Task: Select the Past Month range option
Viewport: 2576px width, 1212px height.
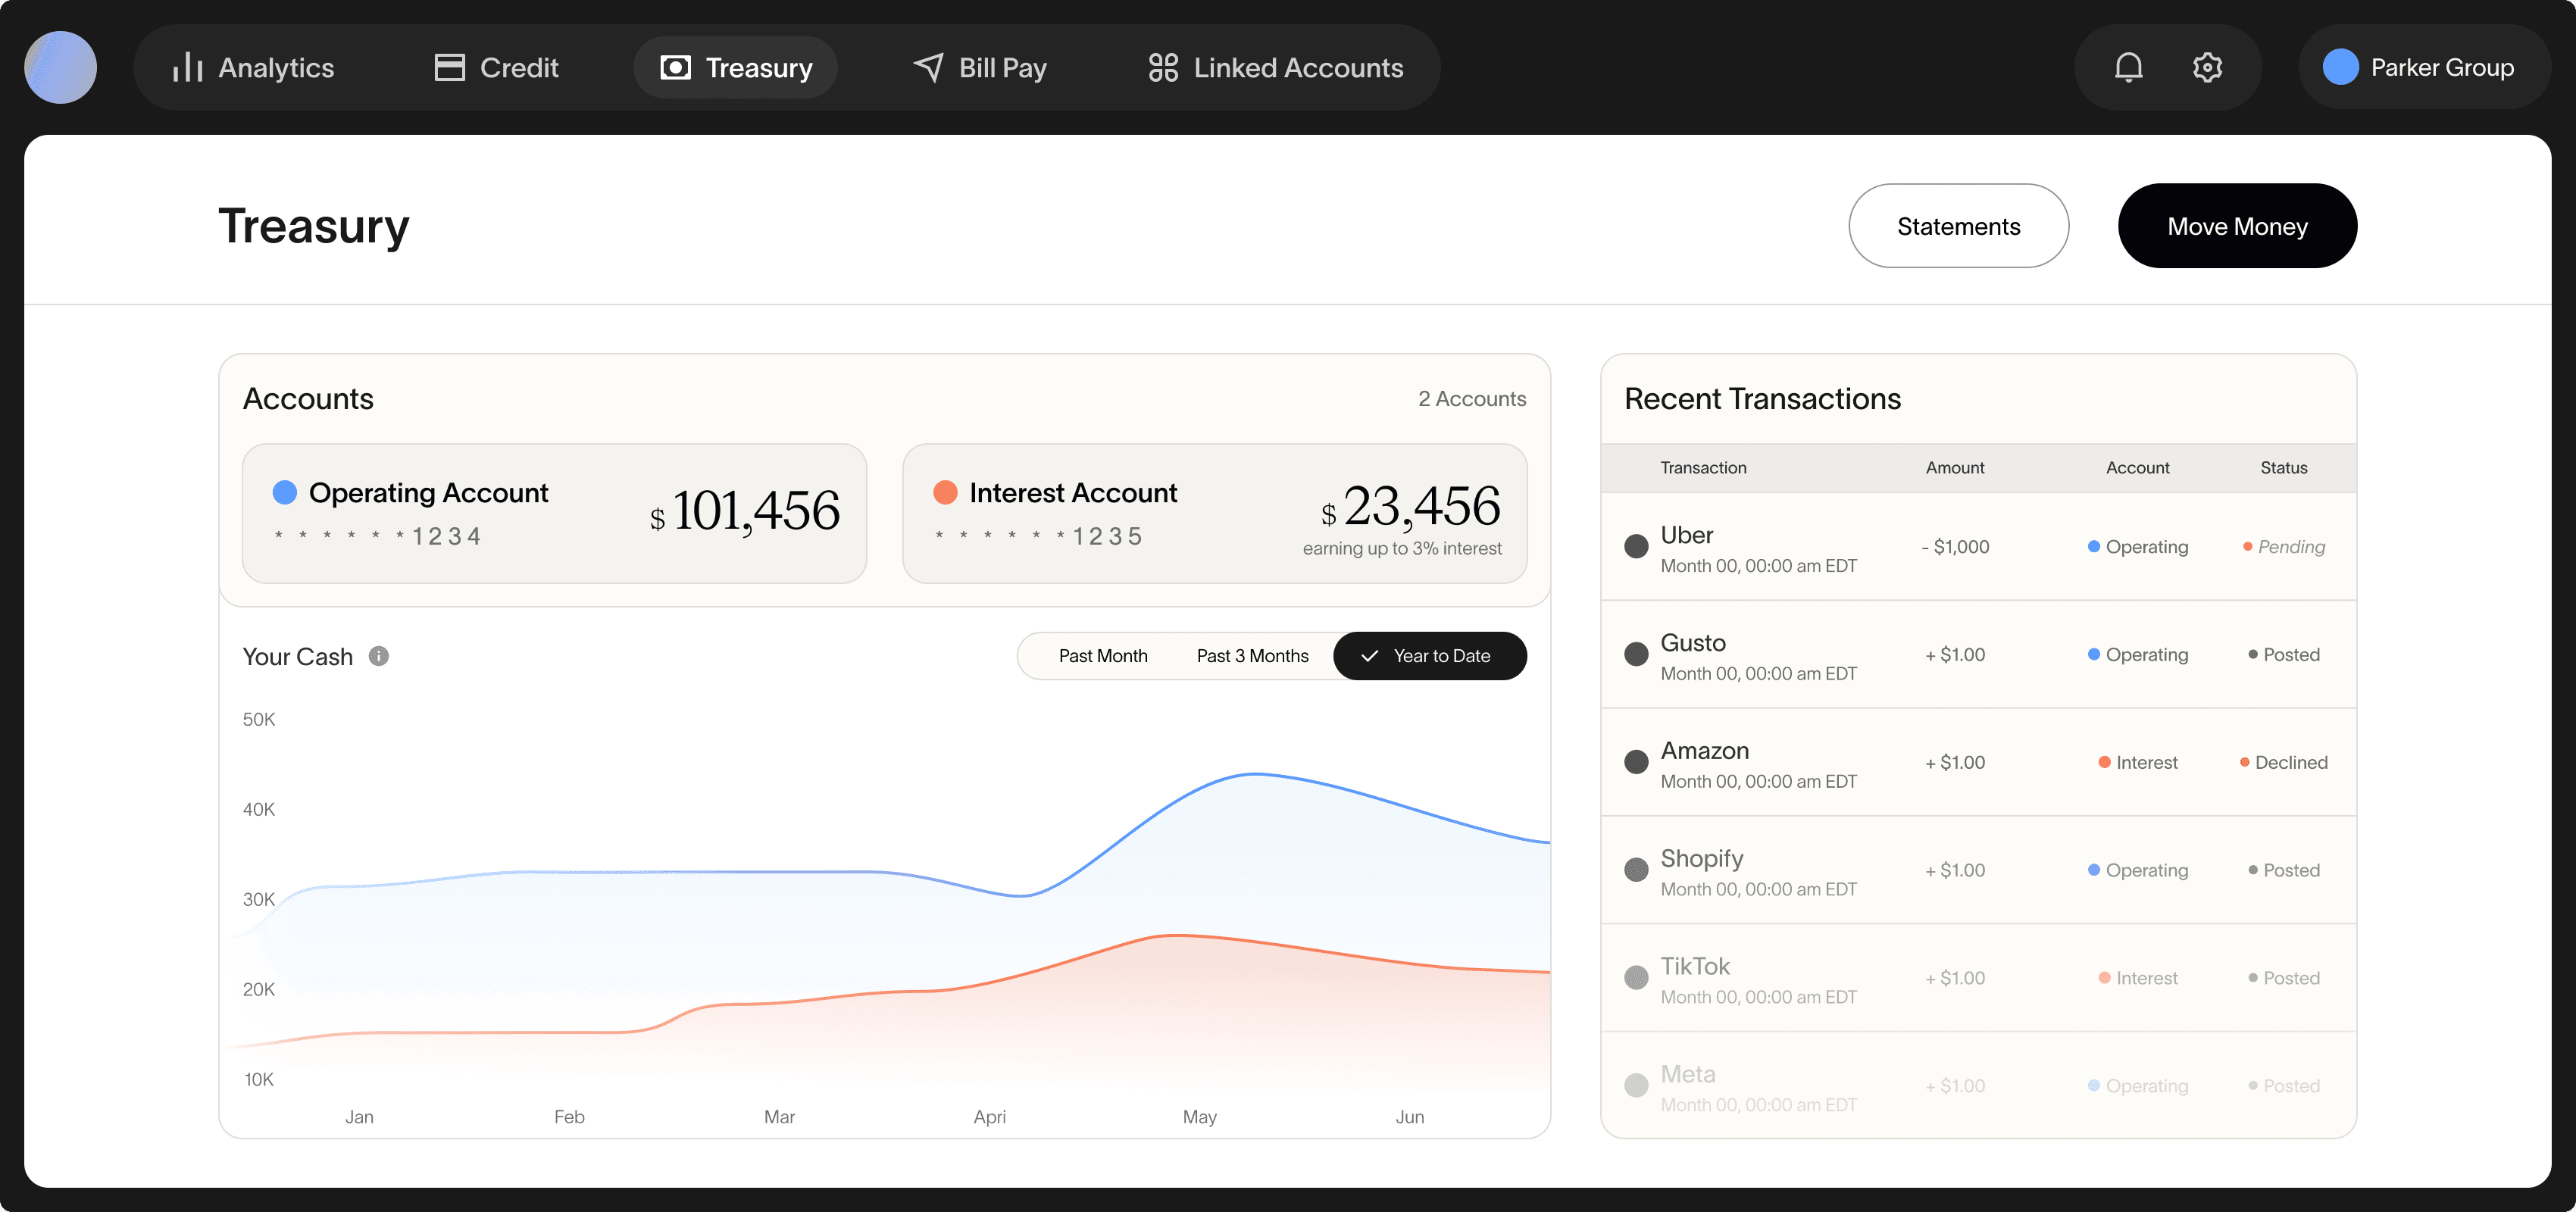Action: [1102, 656]
